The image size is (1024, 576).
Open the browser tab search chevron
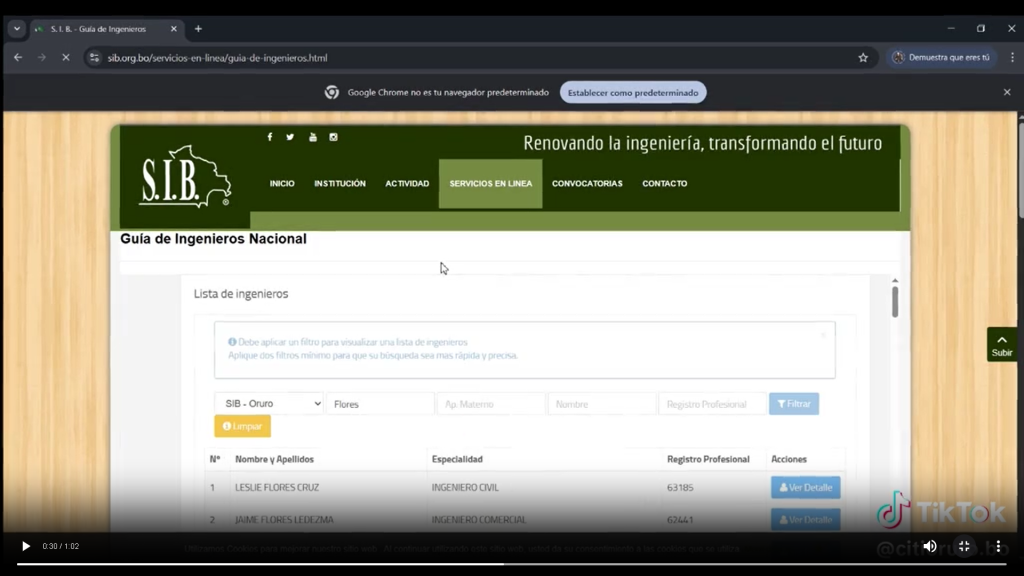pyautogui.click(x=15, y=28)
